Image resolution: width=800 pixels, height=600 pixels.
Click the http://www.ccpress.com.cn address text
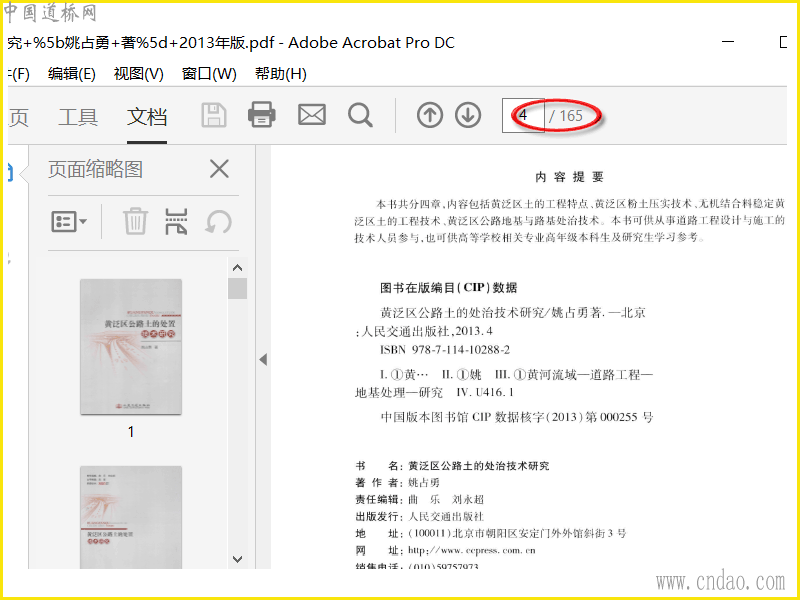[472, 551]
